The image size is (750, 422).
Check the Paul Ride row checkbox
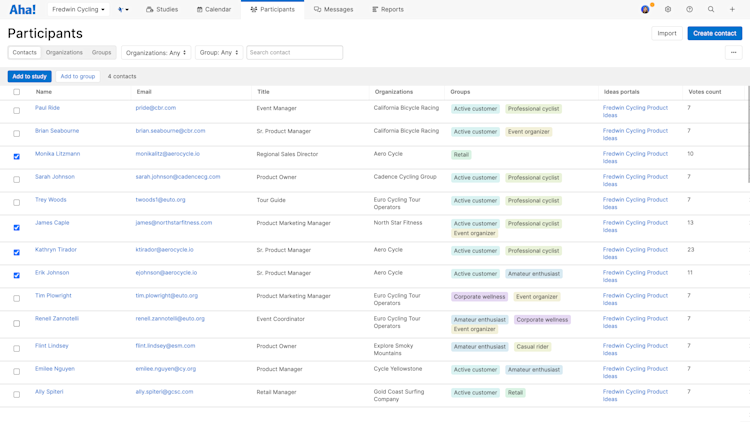17,111
